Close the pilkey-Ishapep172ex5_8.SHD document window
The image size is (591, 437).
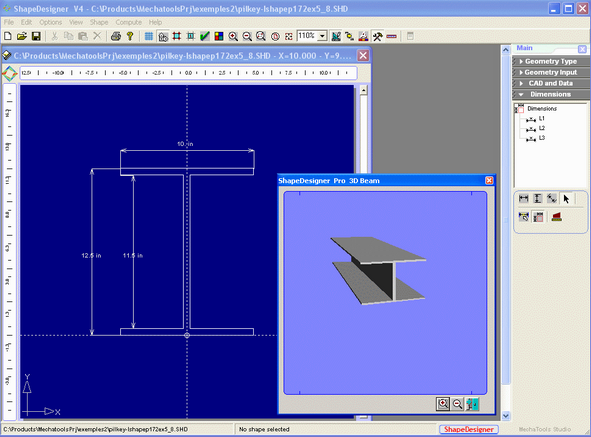363,56
